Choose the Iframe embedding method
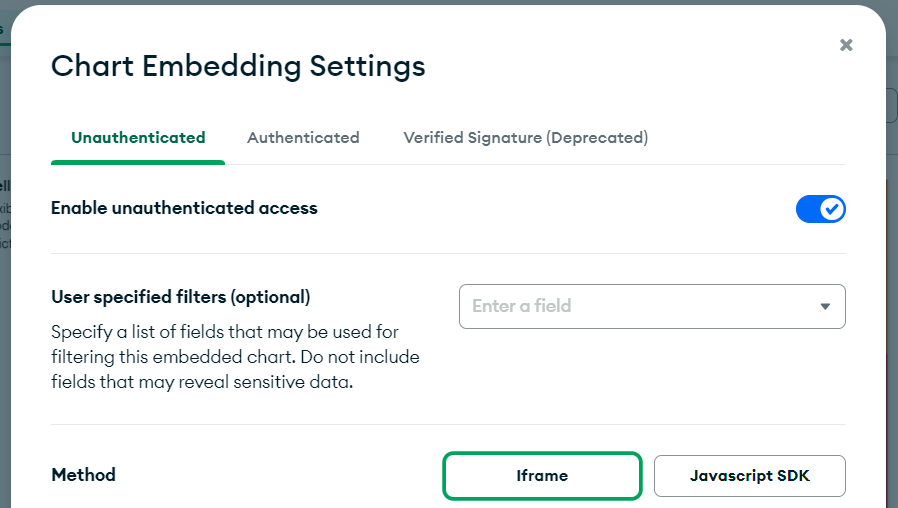Screen dimensions: 898x508 [x=542, y=476]
